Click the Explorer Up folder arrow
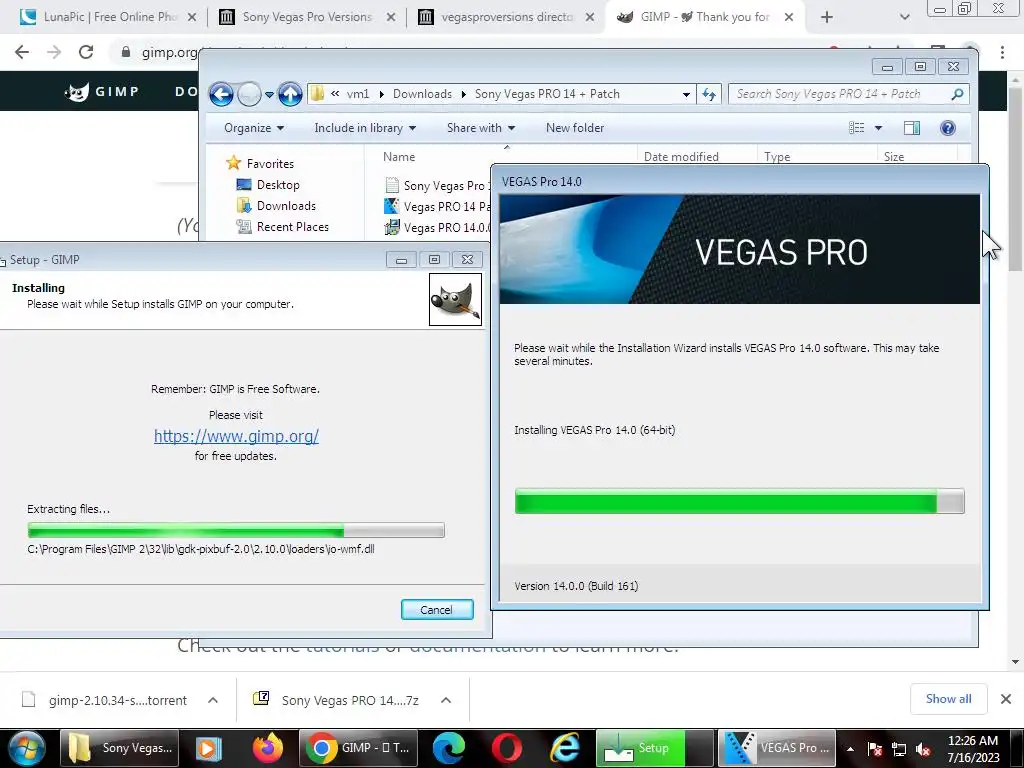The image size is (1024, 768). [x=290, y=95]
